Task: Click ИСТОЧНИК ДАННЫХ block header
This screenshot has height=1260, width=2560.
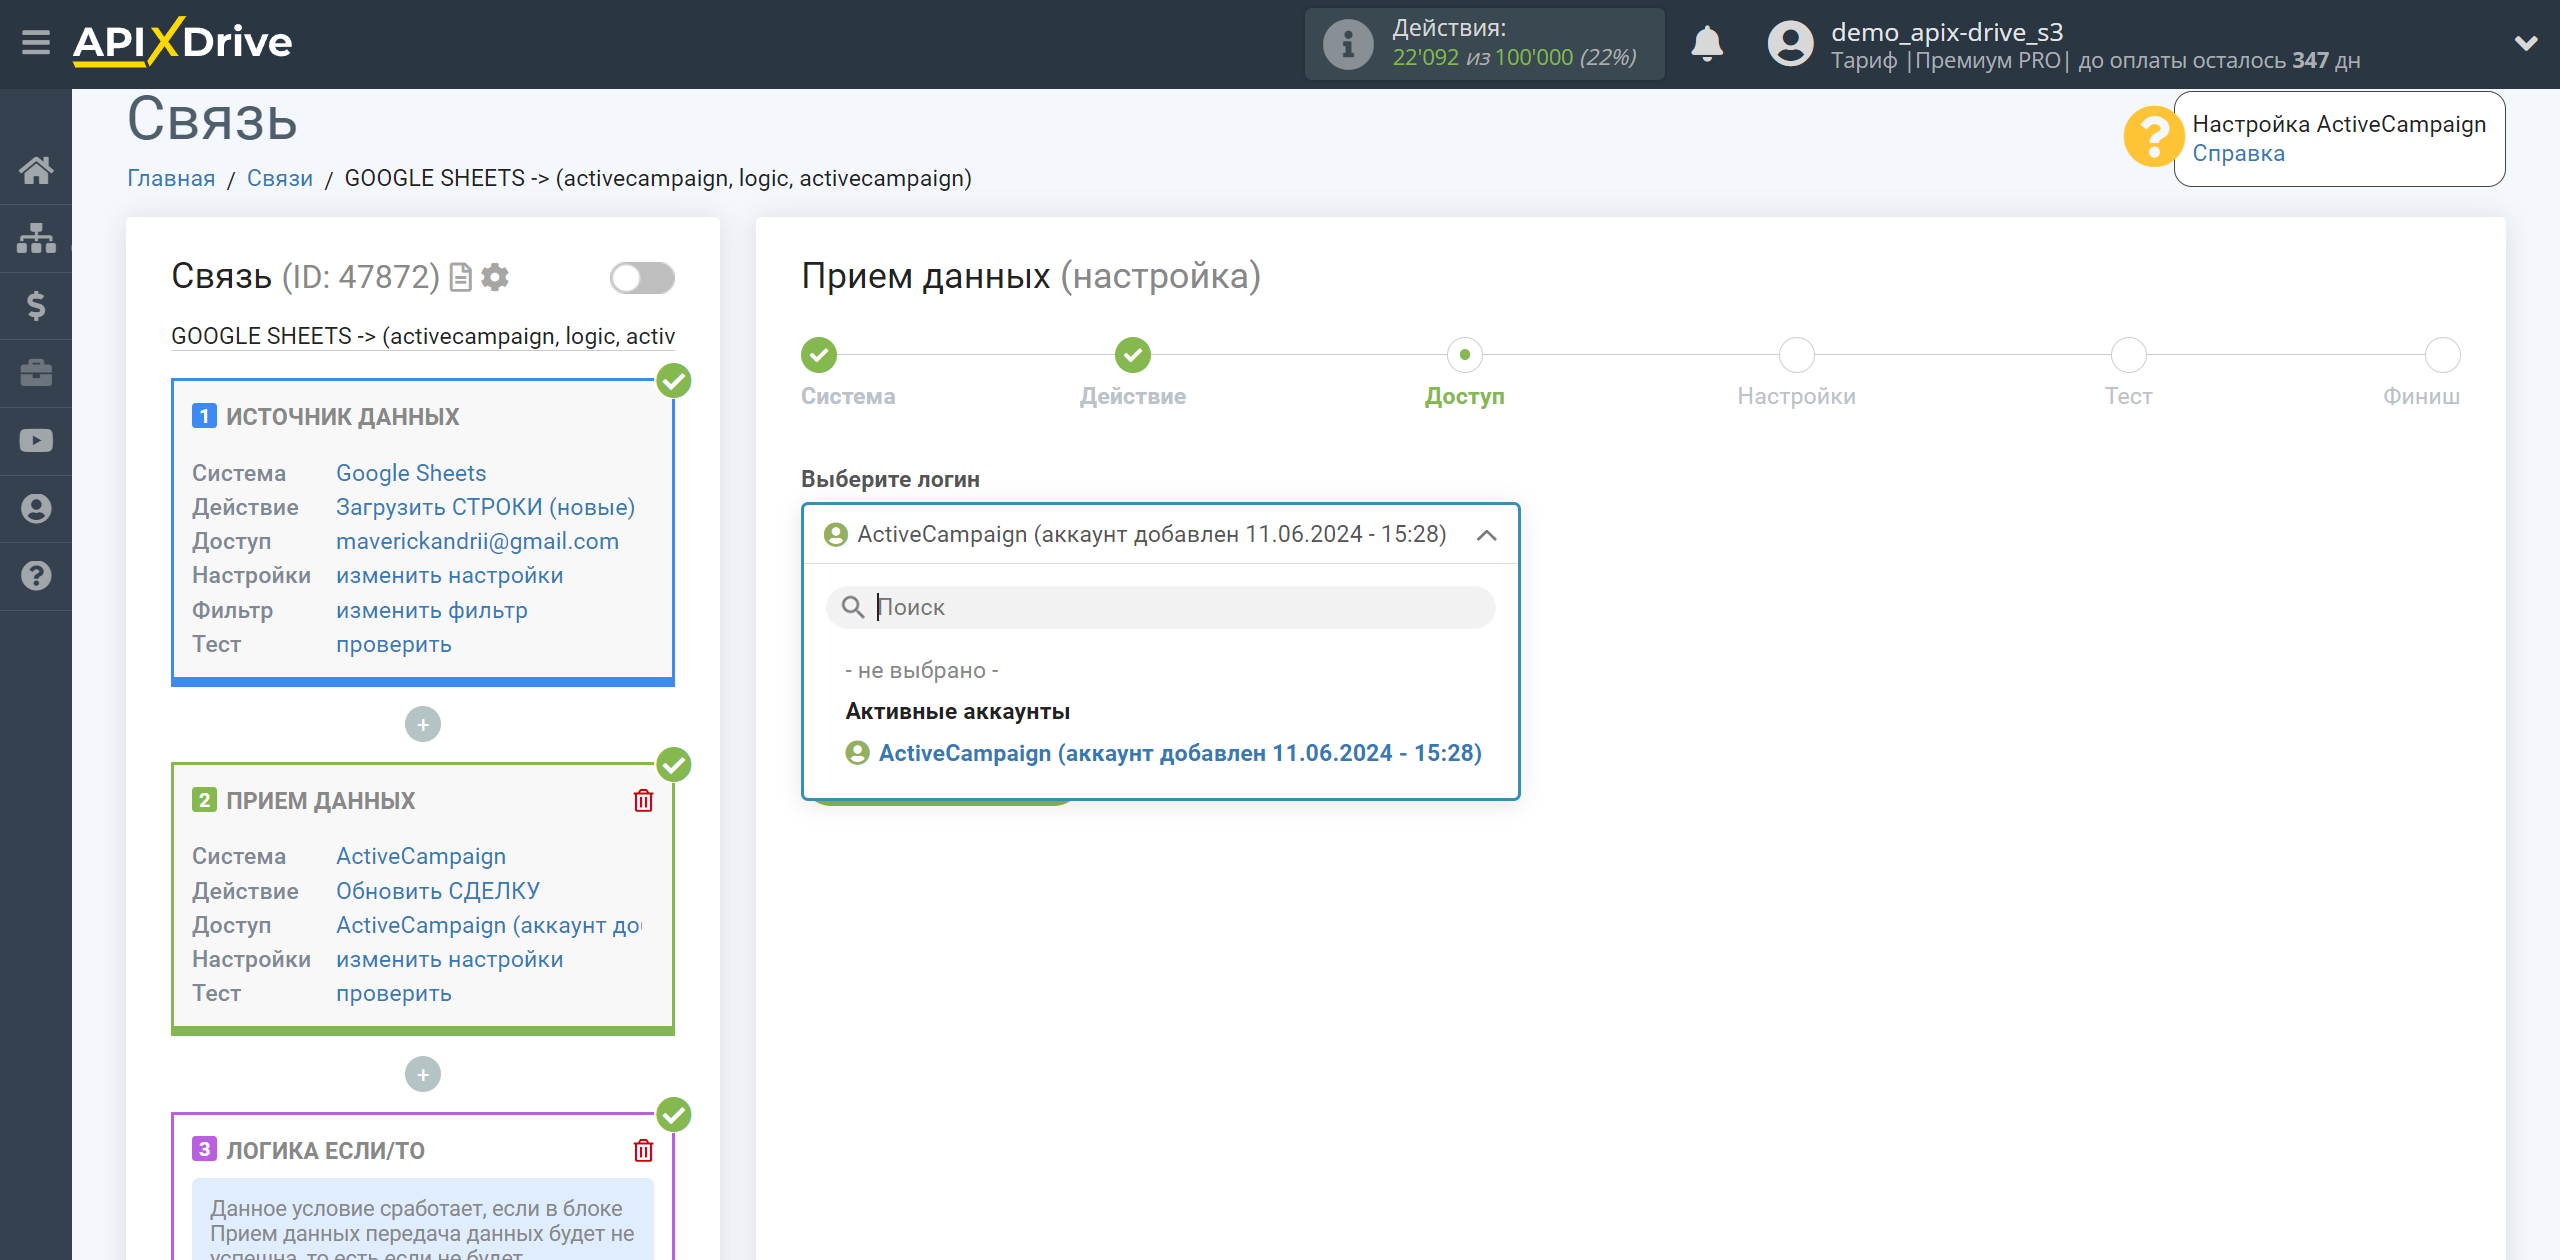Action: click(x=342, y=417)
